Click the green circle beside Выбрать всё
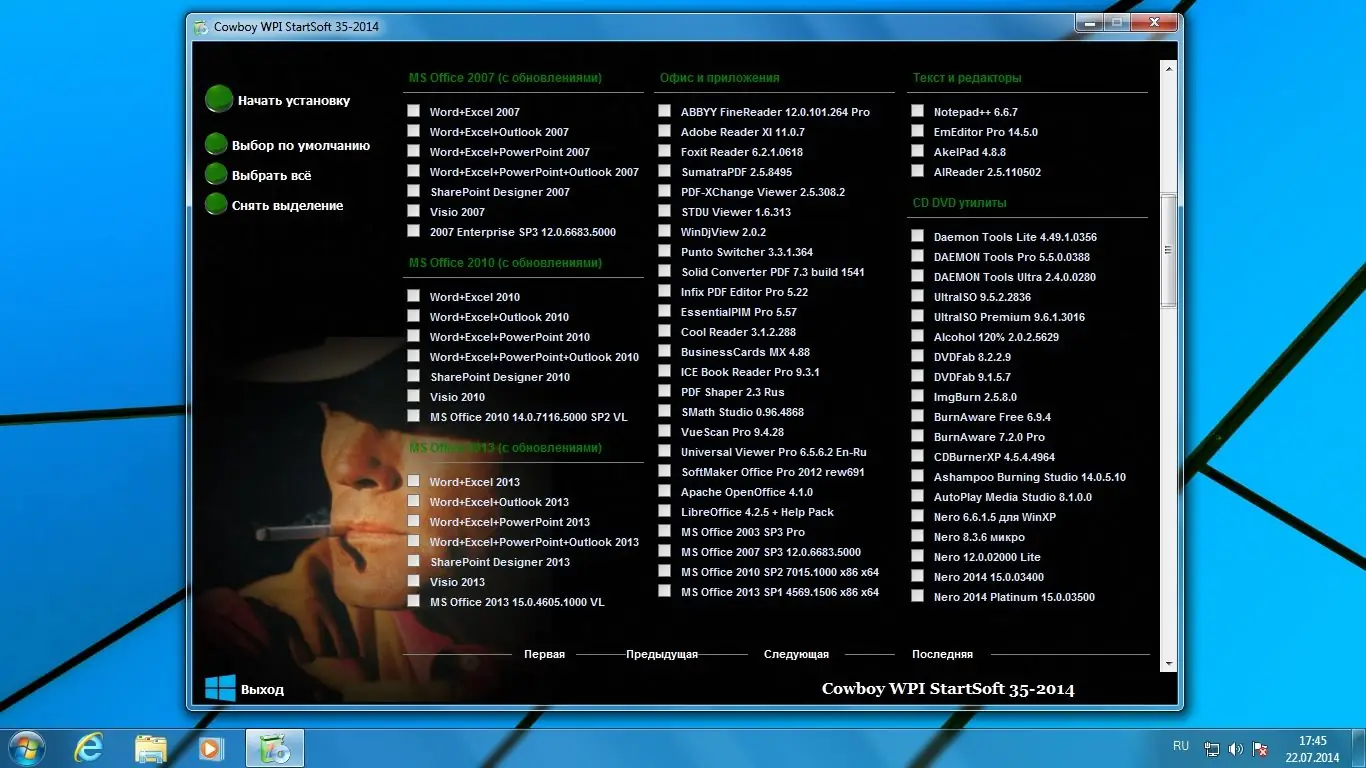Image resolution: width=1366 pixels, height=768 pixels. [x=216, y=175]
